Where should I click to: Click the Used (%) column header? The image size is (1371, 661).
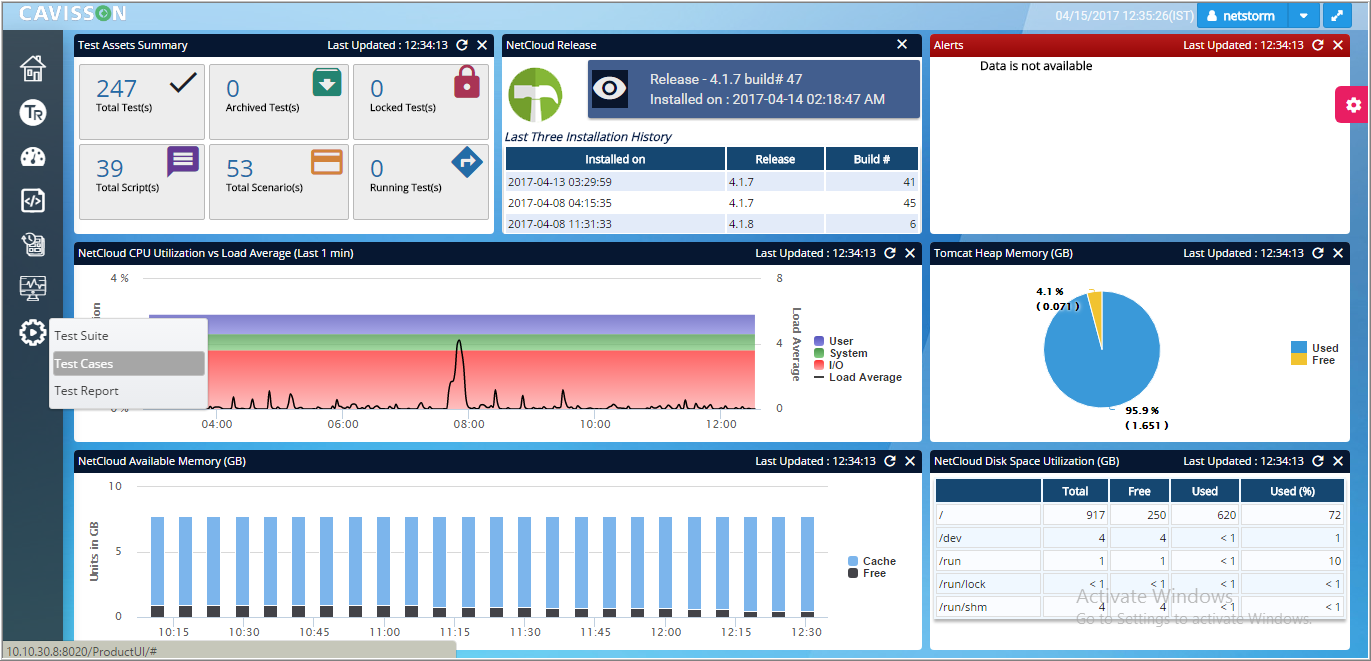[1292, 491]
